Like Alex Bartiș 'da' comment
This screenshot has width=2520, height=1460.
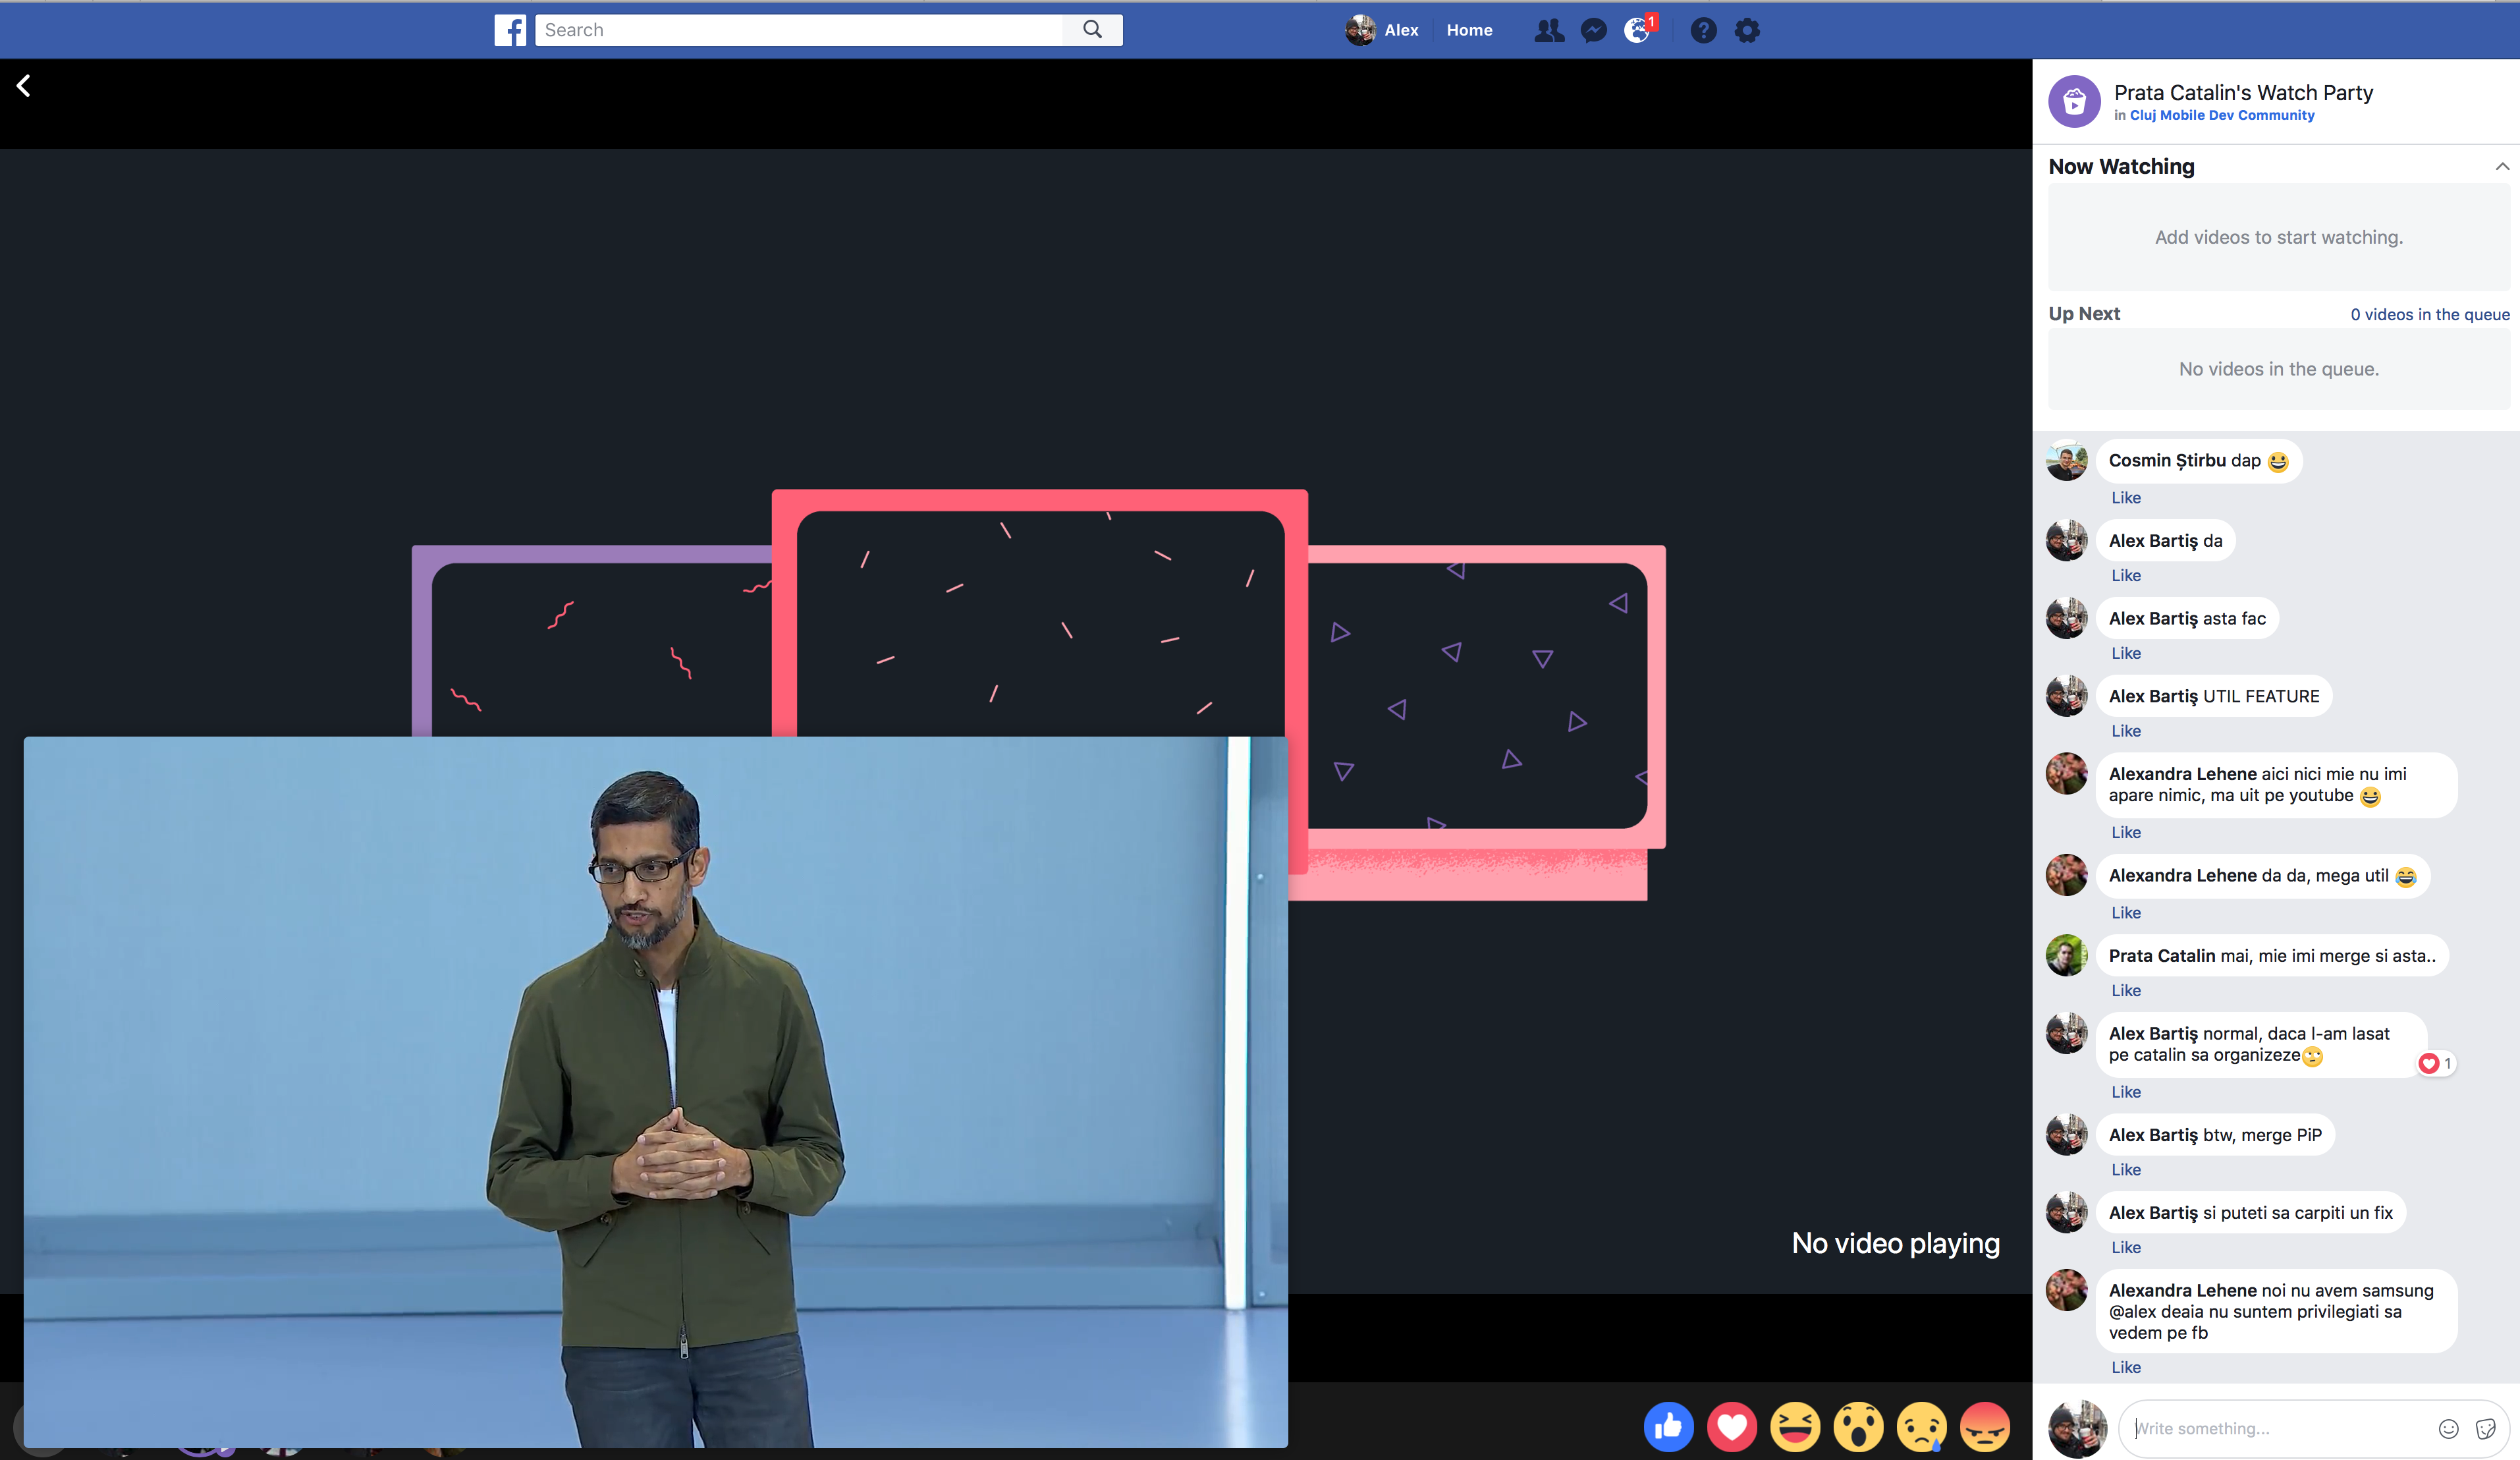[2126, 575]
